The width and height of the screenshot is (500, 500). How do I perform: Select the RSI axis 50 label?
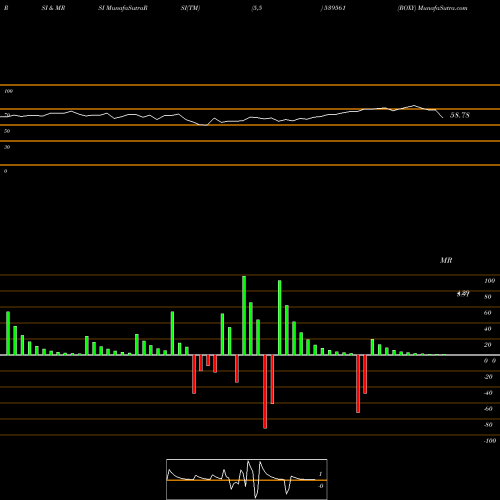[7, 131]
